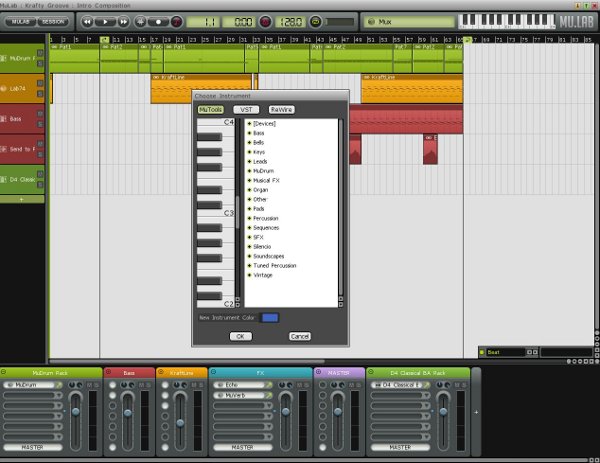This screenshot has width=600, height=463.
Task: Confirm the dialog with OK
Action: [x=240, y=336]
